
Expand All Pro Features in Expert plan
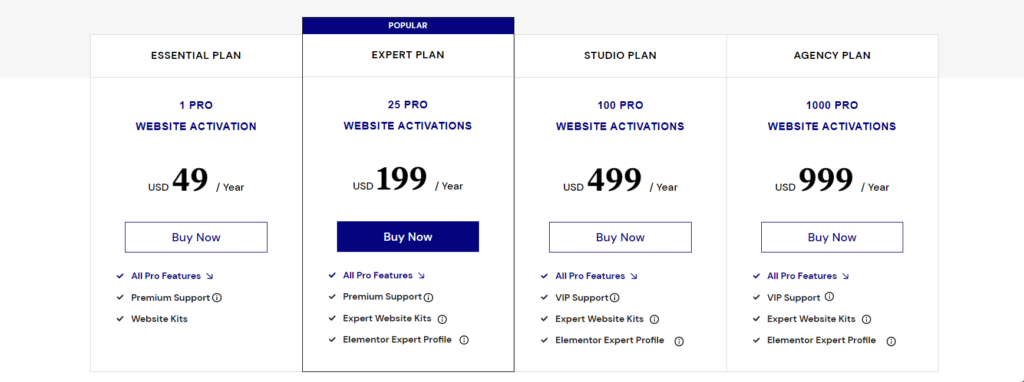(384, 276)
